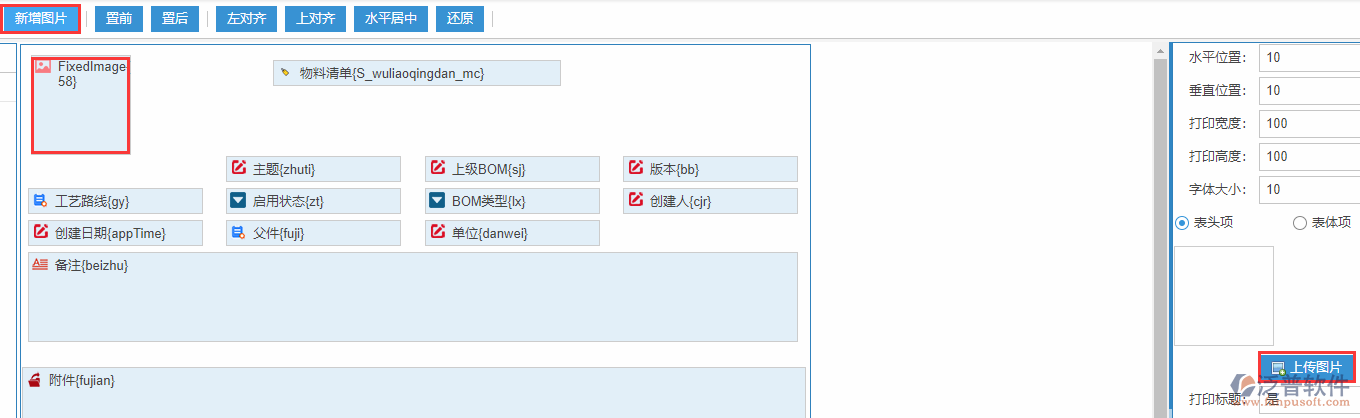The width and height of the screenshot is (1360, 418).
Task: Select the 主题{zhuti} field label
Action: pos(284,169)
